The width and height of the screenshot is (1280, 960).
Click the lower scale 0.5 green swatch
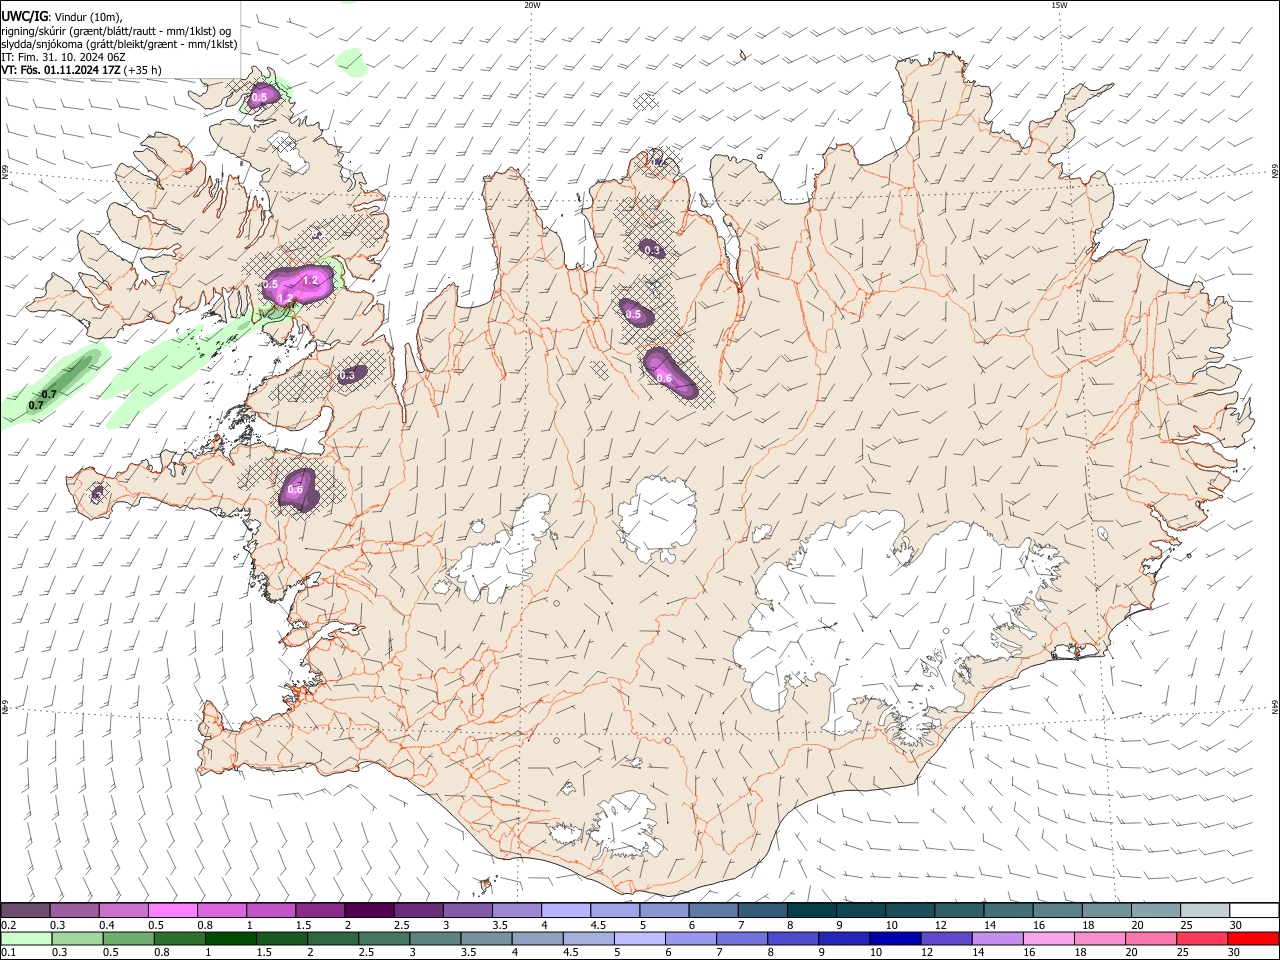(x=129, y=938)
